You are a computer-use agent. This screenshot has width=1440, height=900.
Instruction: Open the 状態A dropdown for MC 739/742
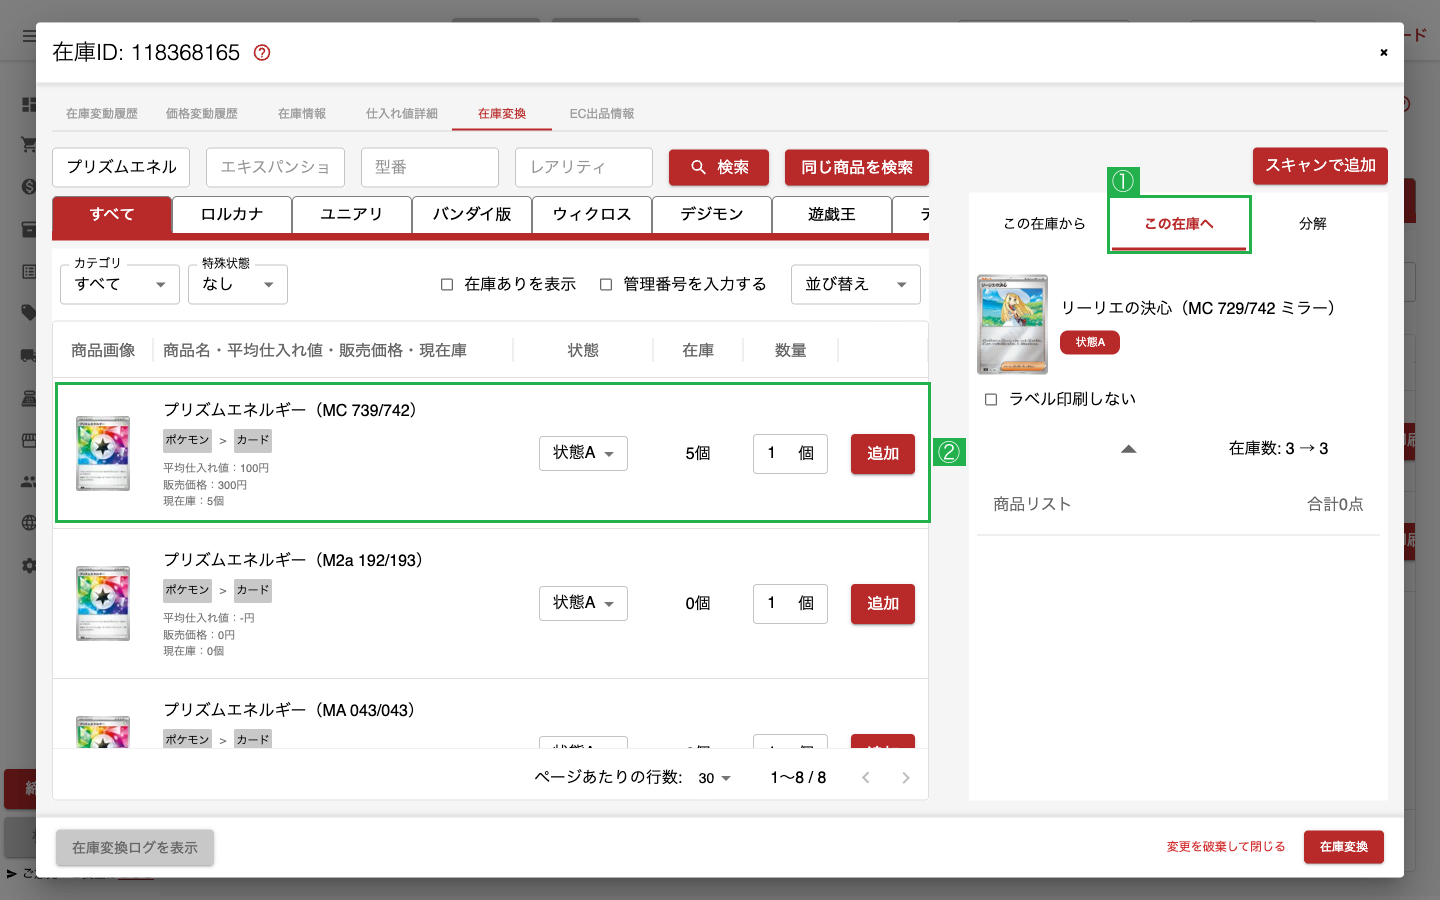[x=583, y=453]
